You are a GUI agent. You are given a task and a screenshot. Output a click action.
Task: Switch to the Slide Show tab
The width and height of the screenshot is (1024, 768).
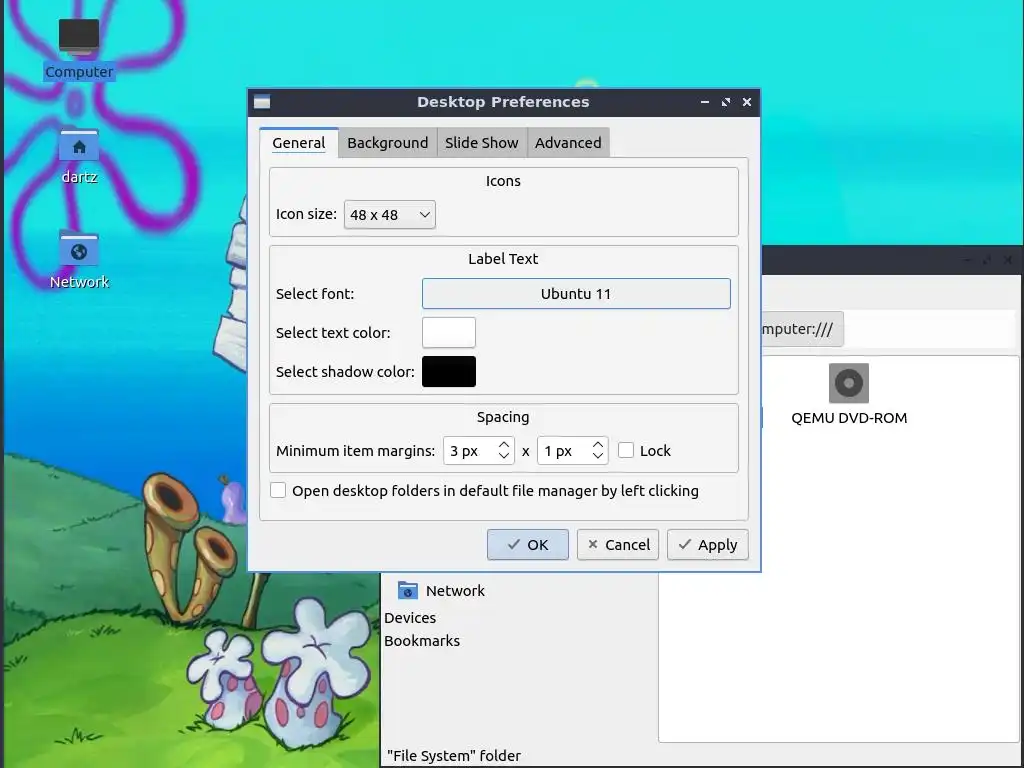coord(481,143)
